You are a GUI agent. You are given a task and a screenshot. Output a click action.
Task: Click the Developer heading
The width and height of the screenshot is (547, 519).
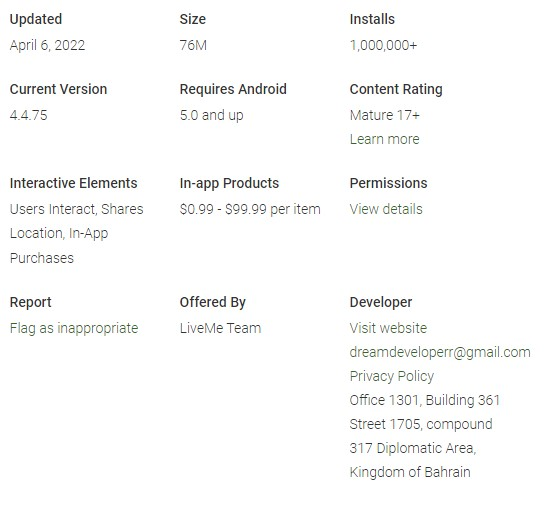[381, 302]
